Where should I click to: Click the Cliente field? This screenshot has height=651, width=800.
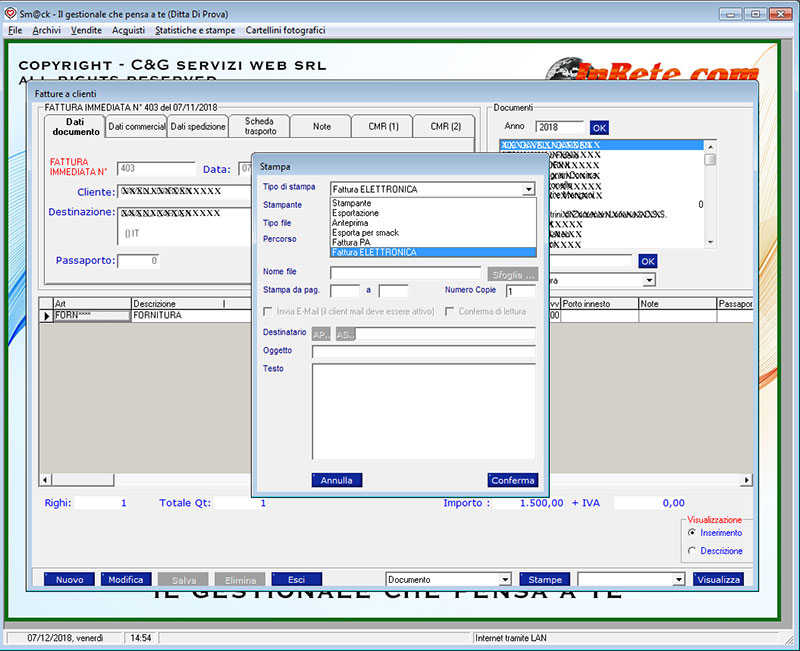click(185, 192)
